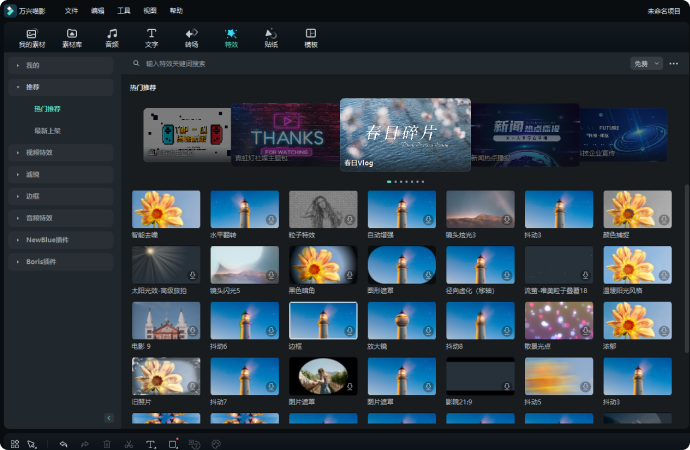Click the scissors split icon
690x450 pixels.
tap(129, 443)
